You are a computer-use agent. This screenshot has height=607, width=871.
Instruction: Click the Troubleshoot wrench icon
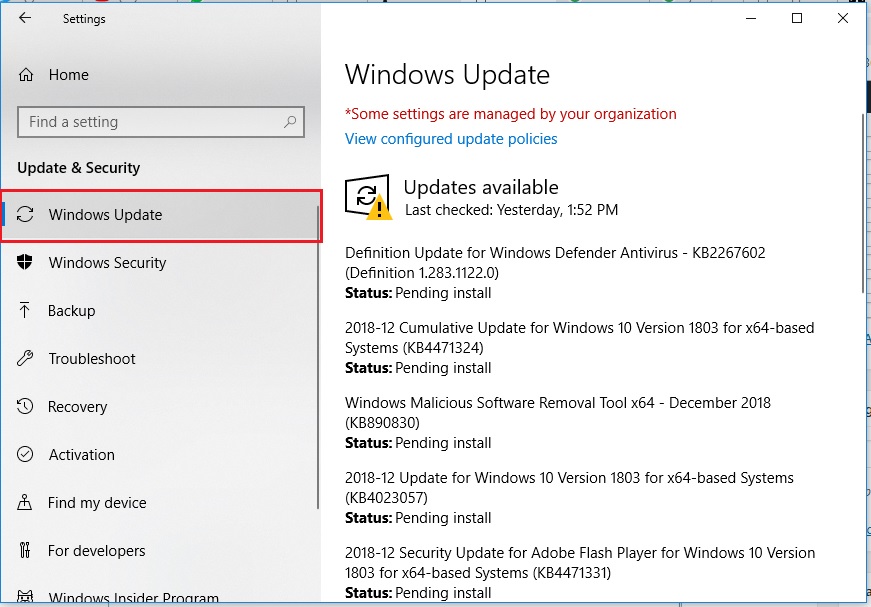pos(27,359)
